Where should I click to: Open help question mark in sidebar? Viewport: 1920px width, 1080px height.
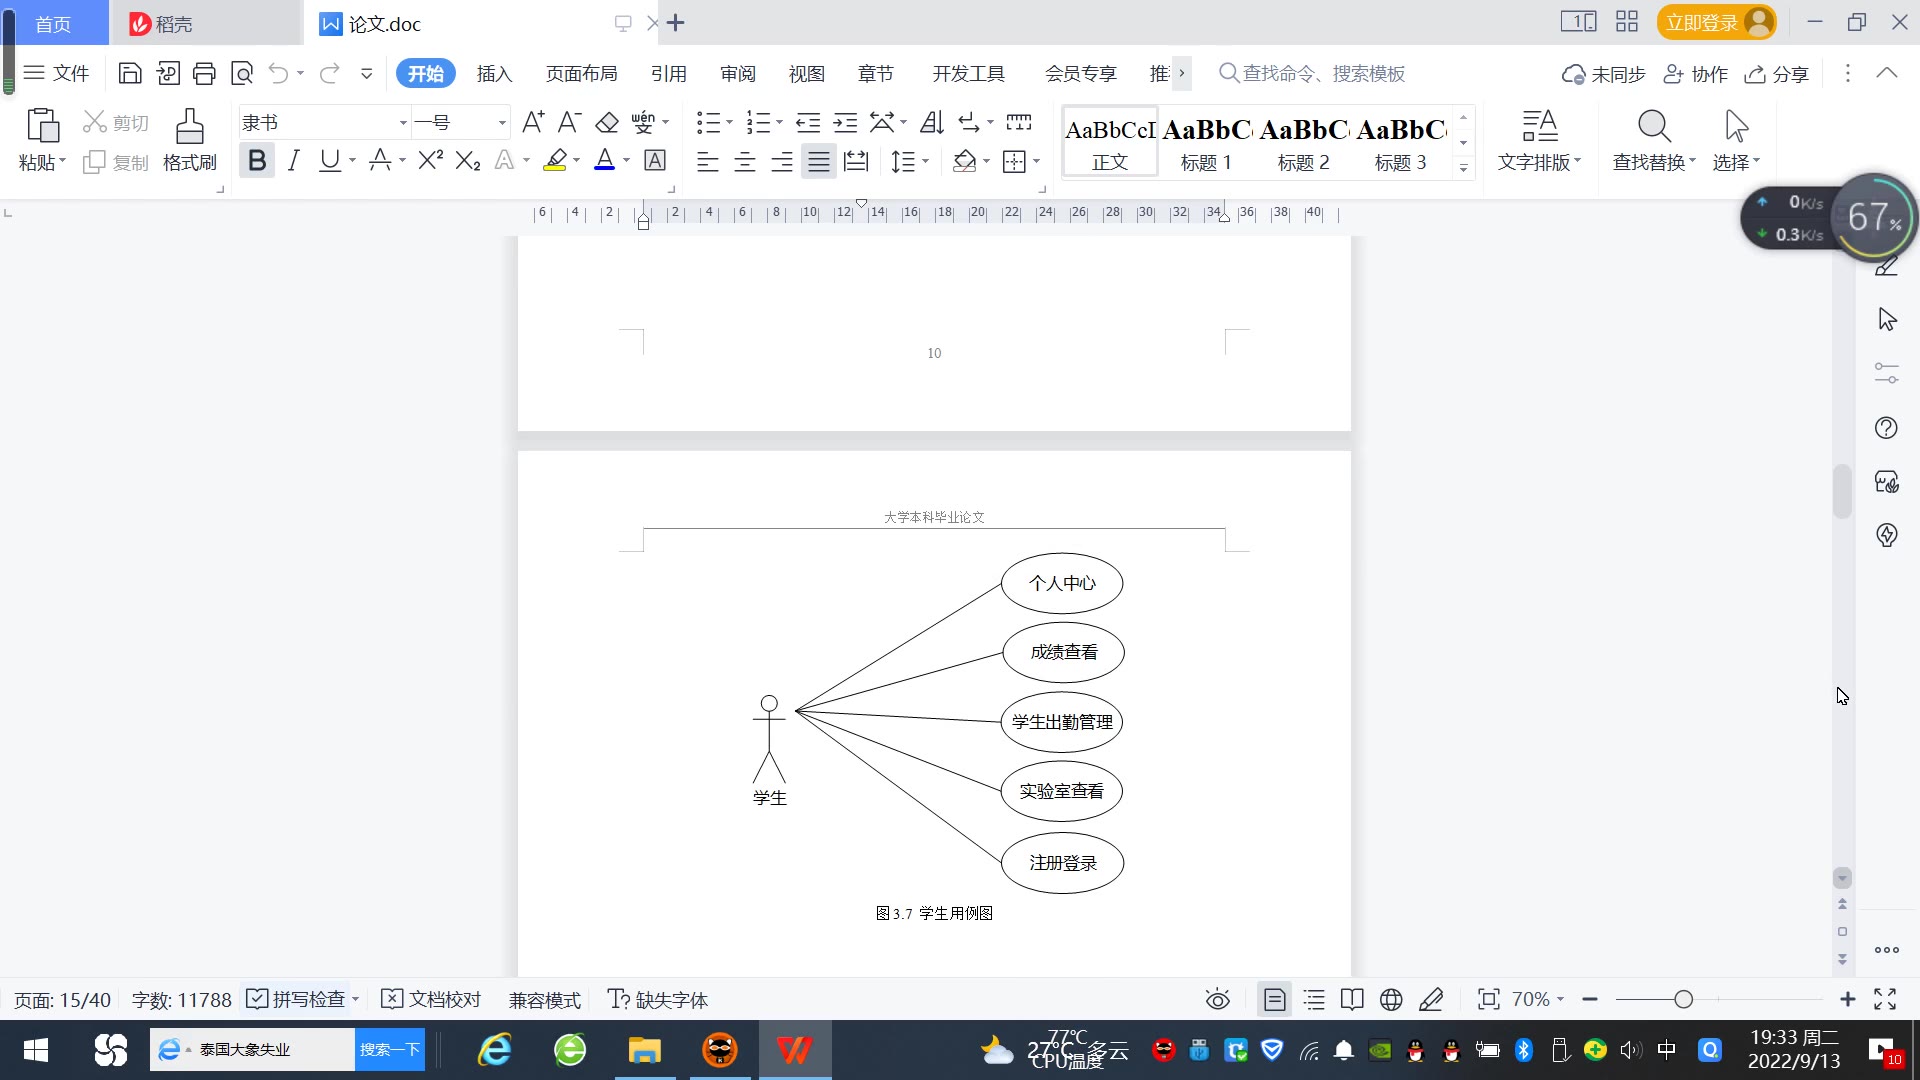[1886, 428]
